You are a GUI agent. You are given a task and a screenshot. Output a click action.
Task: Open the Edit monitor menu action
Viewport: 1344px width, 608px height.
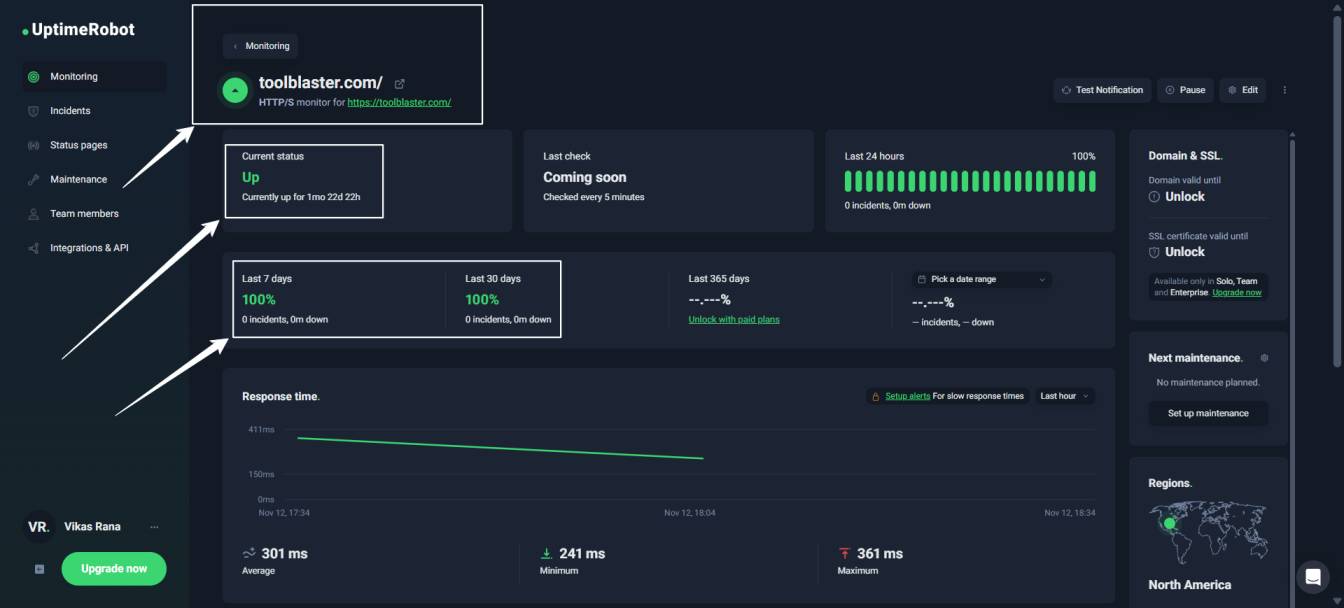point(1243,90)
